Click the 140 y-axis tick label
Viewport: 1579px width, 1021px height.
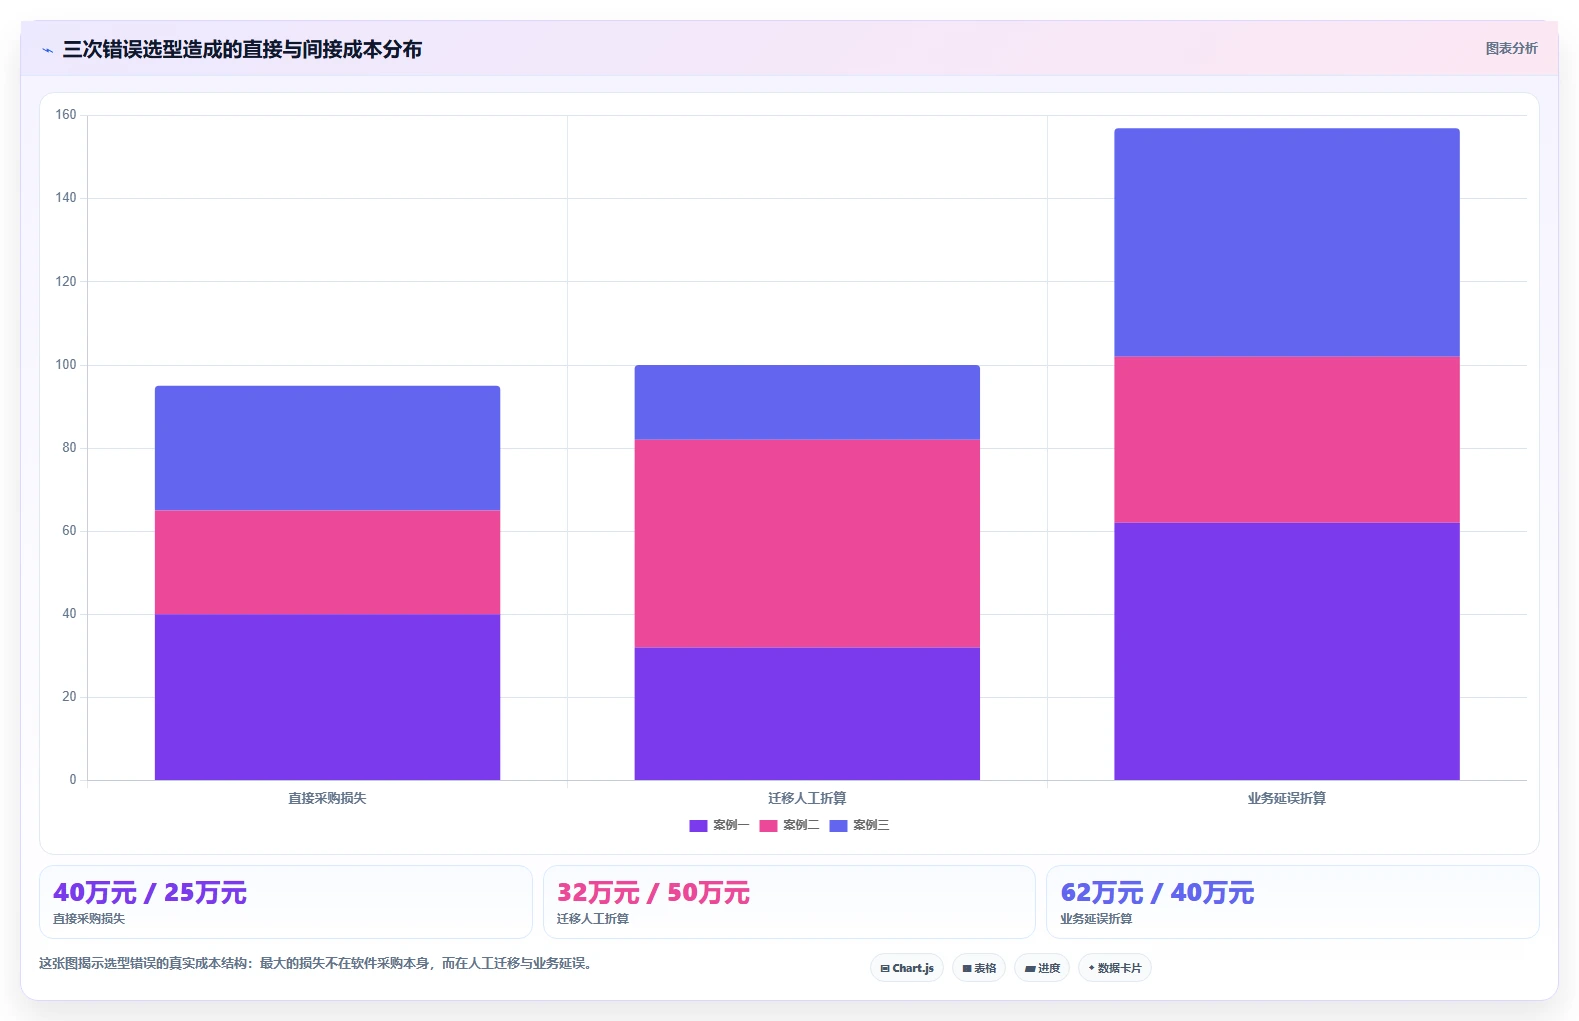coord(66,198)
